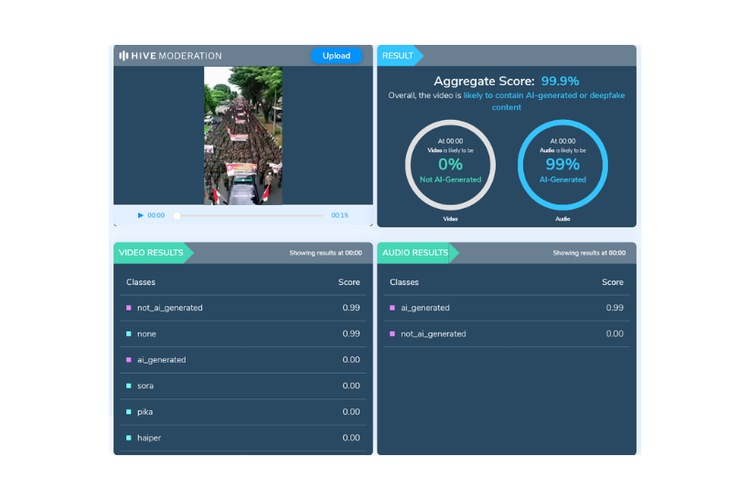Click the 'pika' class row
The image size is (750, 500).
point(243,411)
